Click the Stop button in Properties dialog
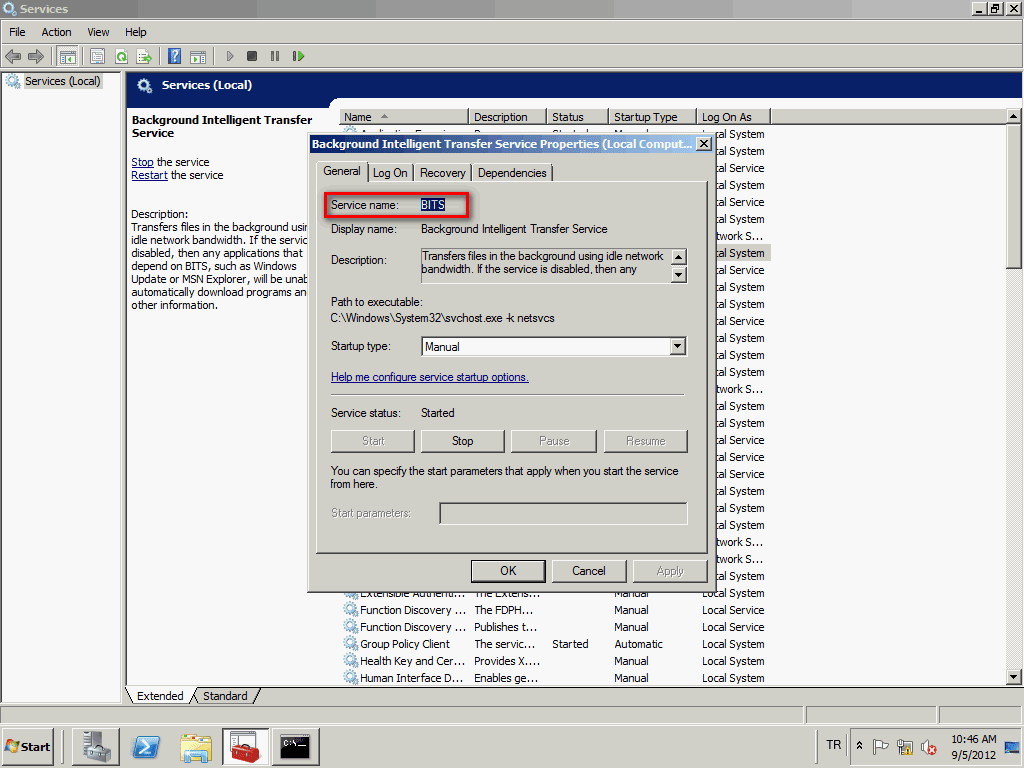 tap(462, 441)
